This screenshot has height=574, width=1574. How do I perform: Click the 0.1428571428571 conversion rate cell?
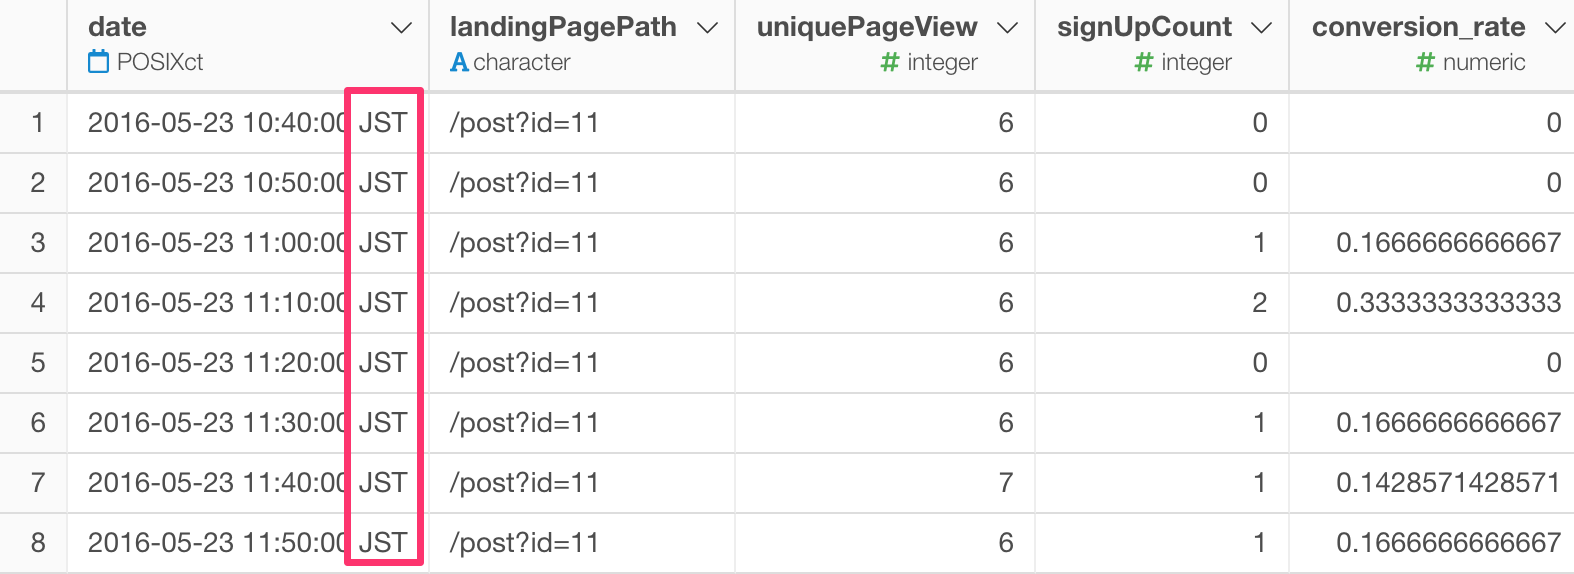tap(1431, 483)
